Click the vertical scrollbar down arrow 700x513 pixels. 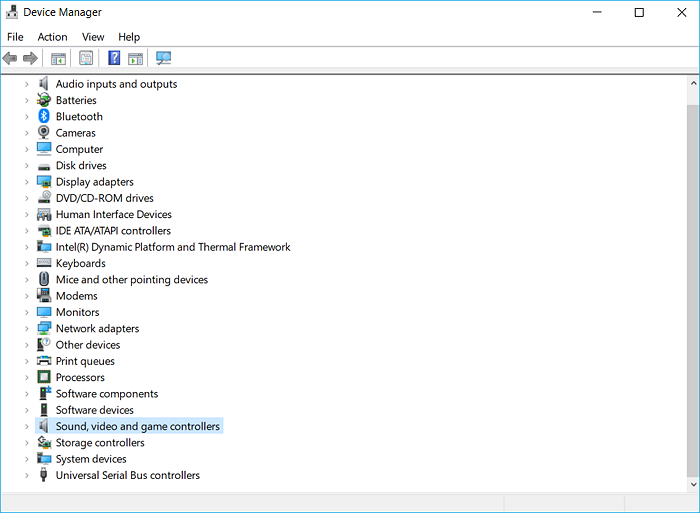[692, 483]
